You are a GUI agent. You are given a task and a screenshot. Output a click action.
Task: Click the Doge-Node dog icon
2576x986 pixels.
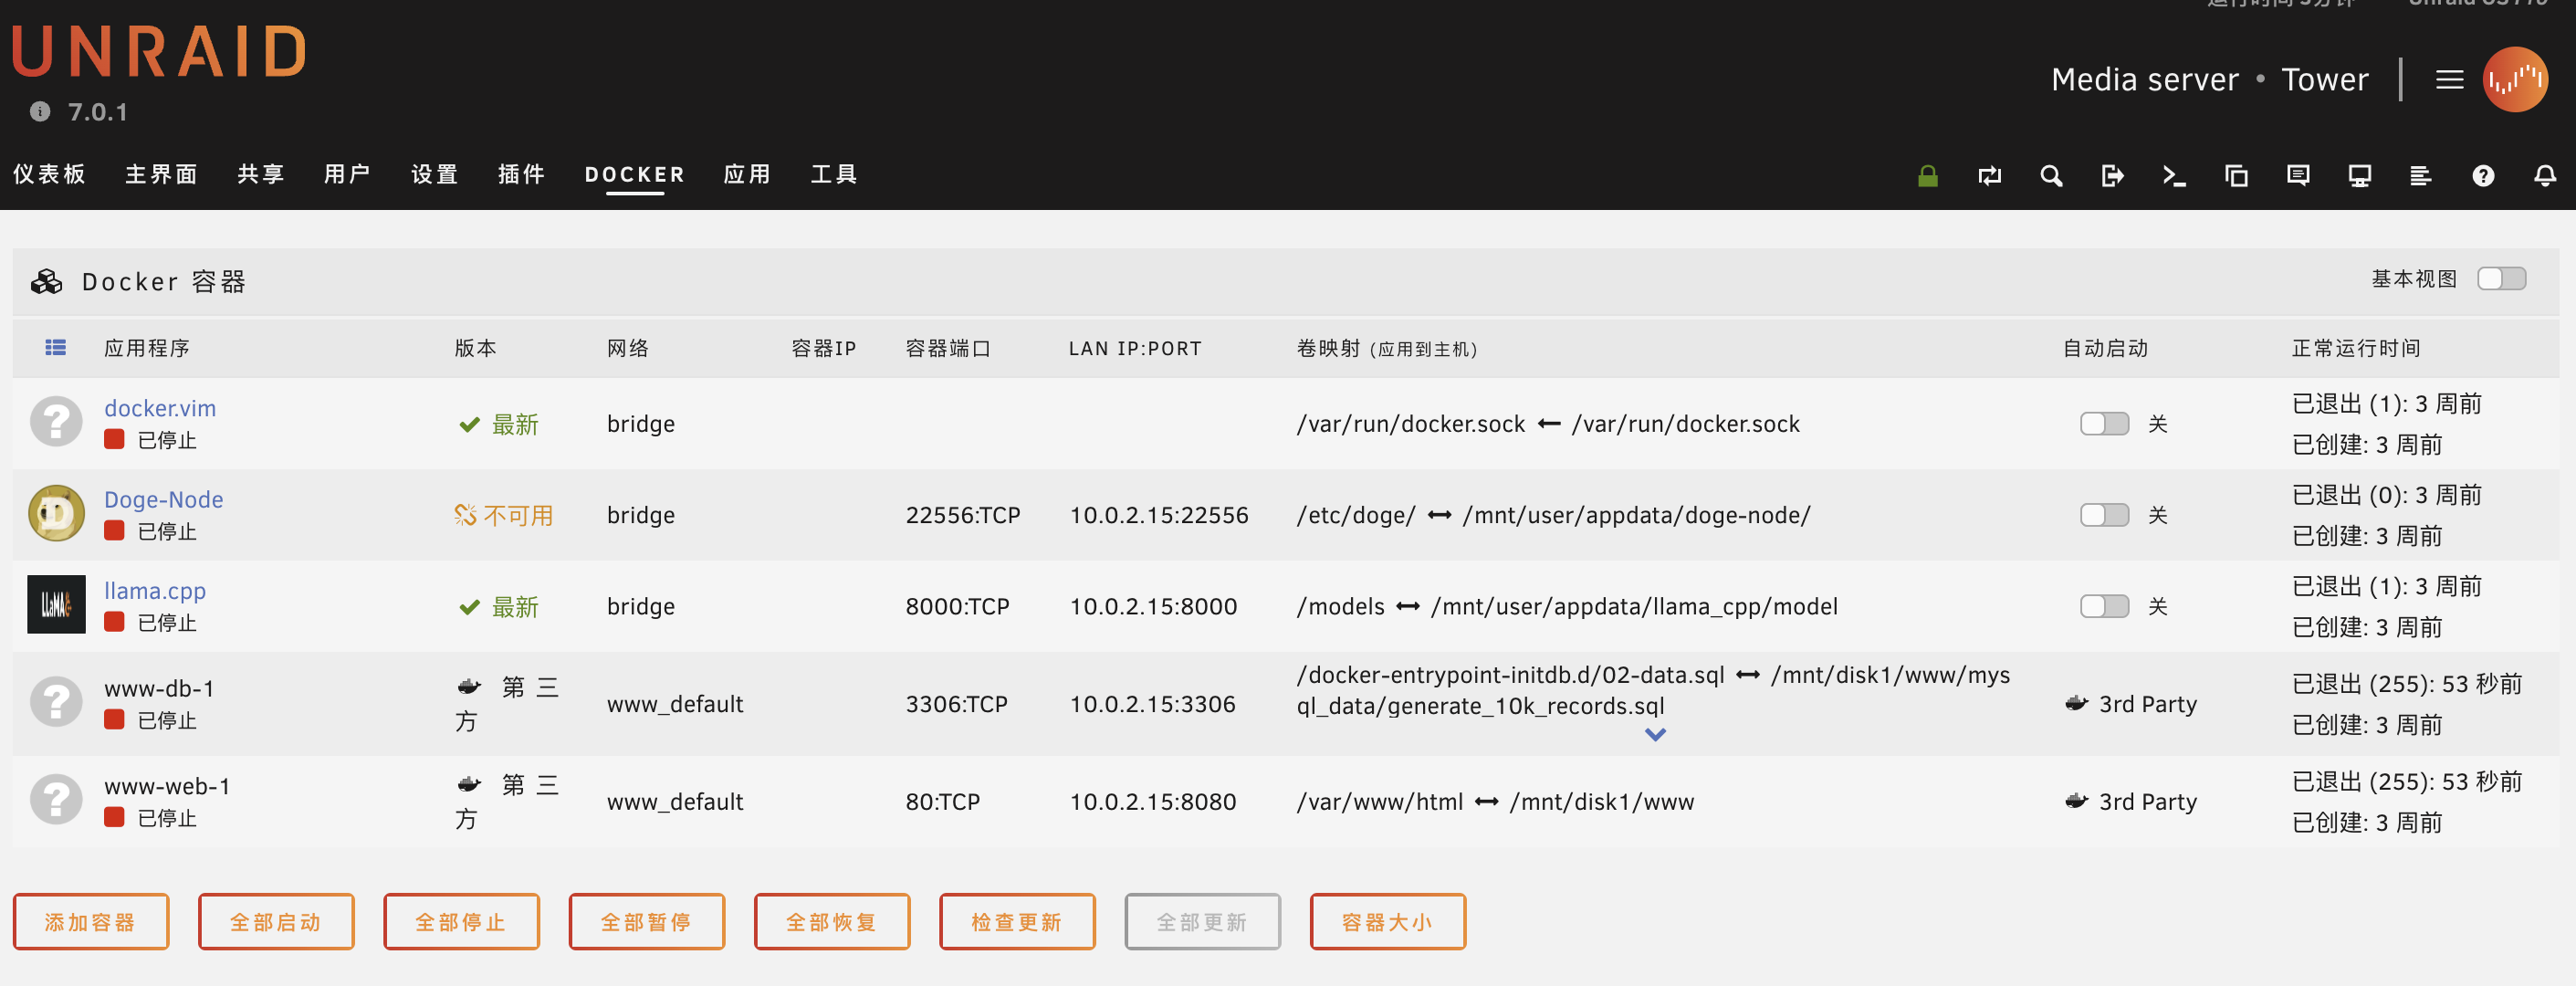[56, 513]
